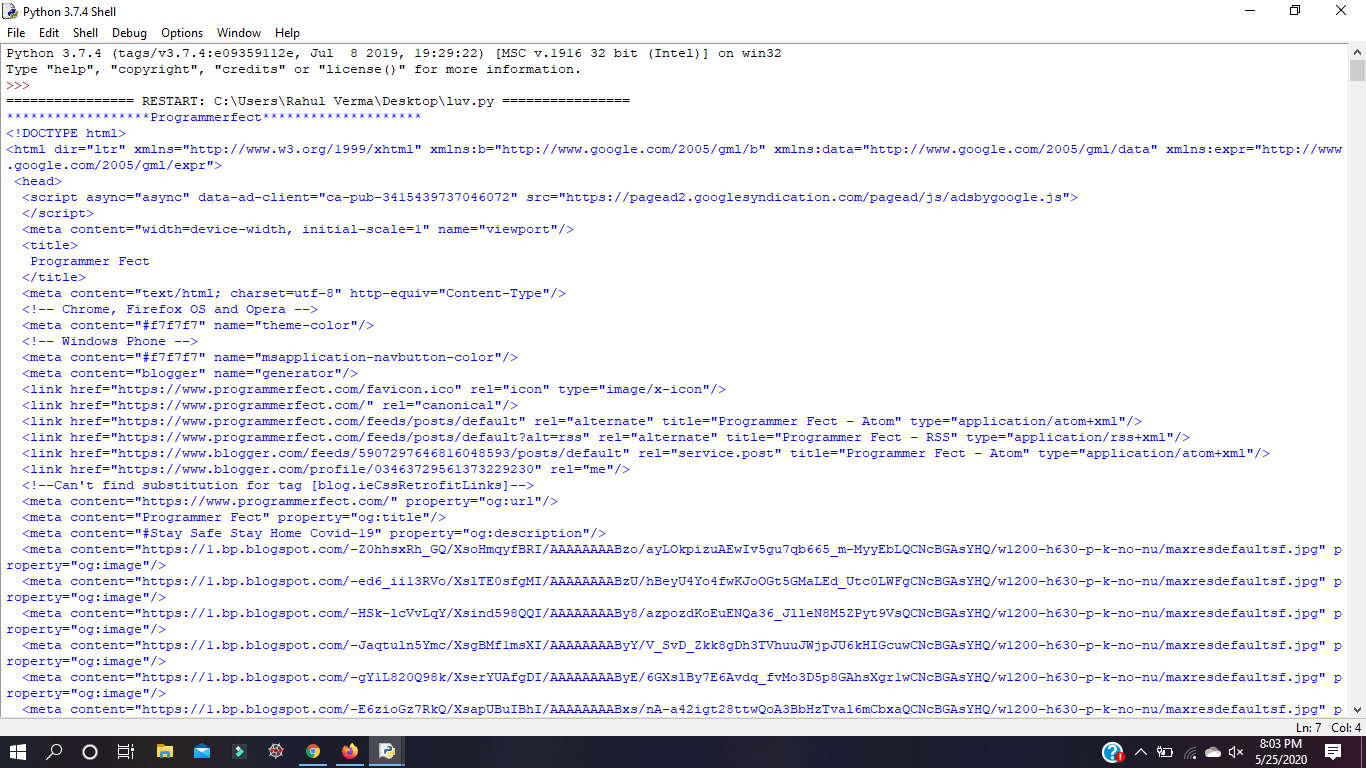Click the 'RESTART: C:\Users\Rahul Verma\Desktop\luv.py' line
Screen dimensions: 1366x768
pos(318,101)
